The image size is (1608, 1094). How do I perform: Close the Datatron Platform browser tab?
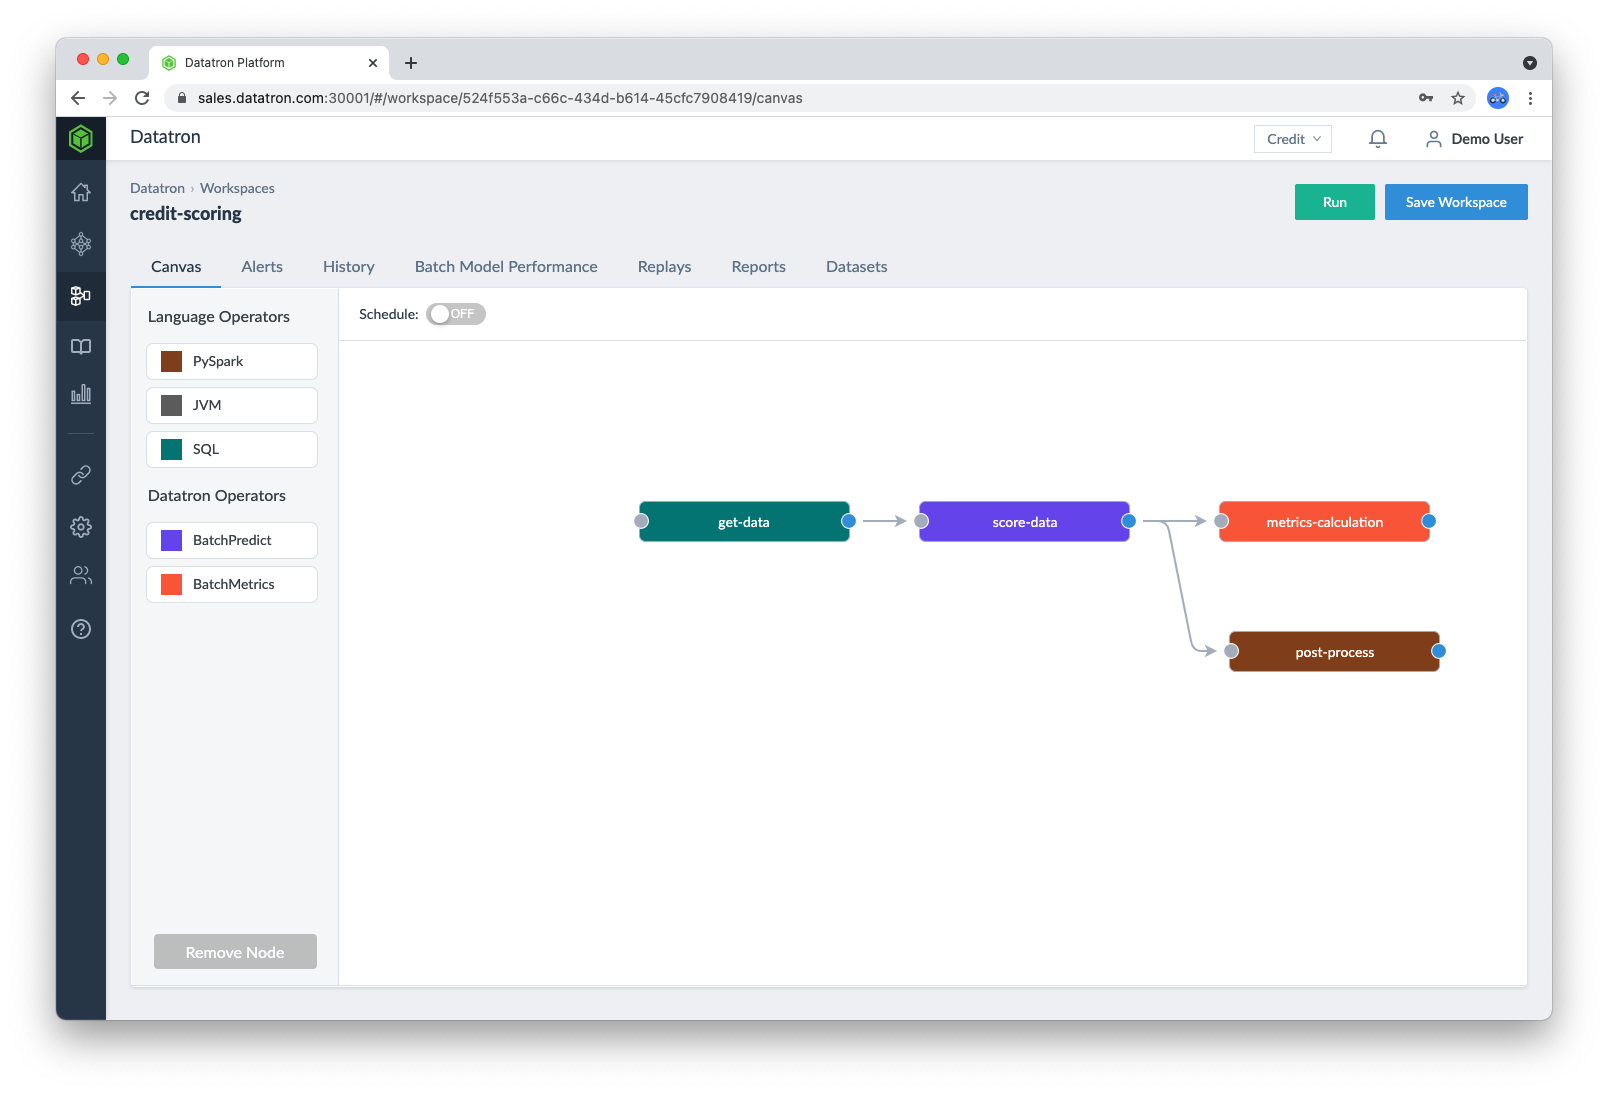373,63
